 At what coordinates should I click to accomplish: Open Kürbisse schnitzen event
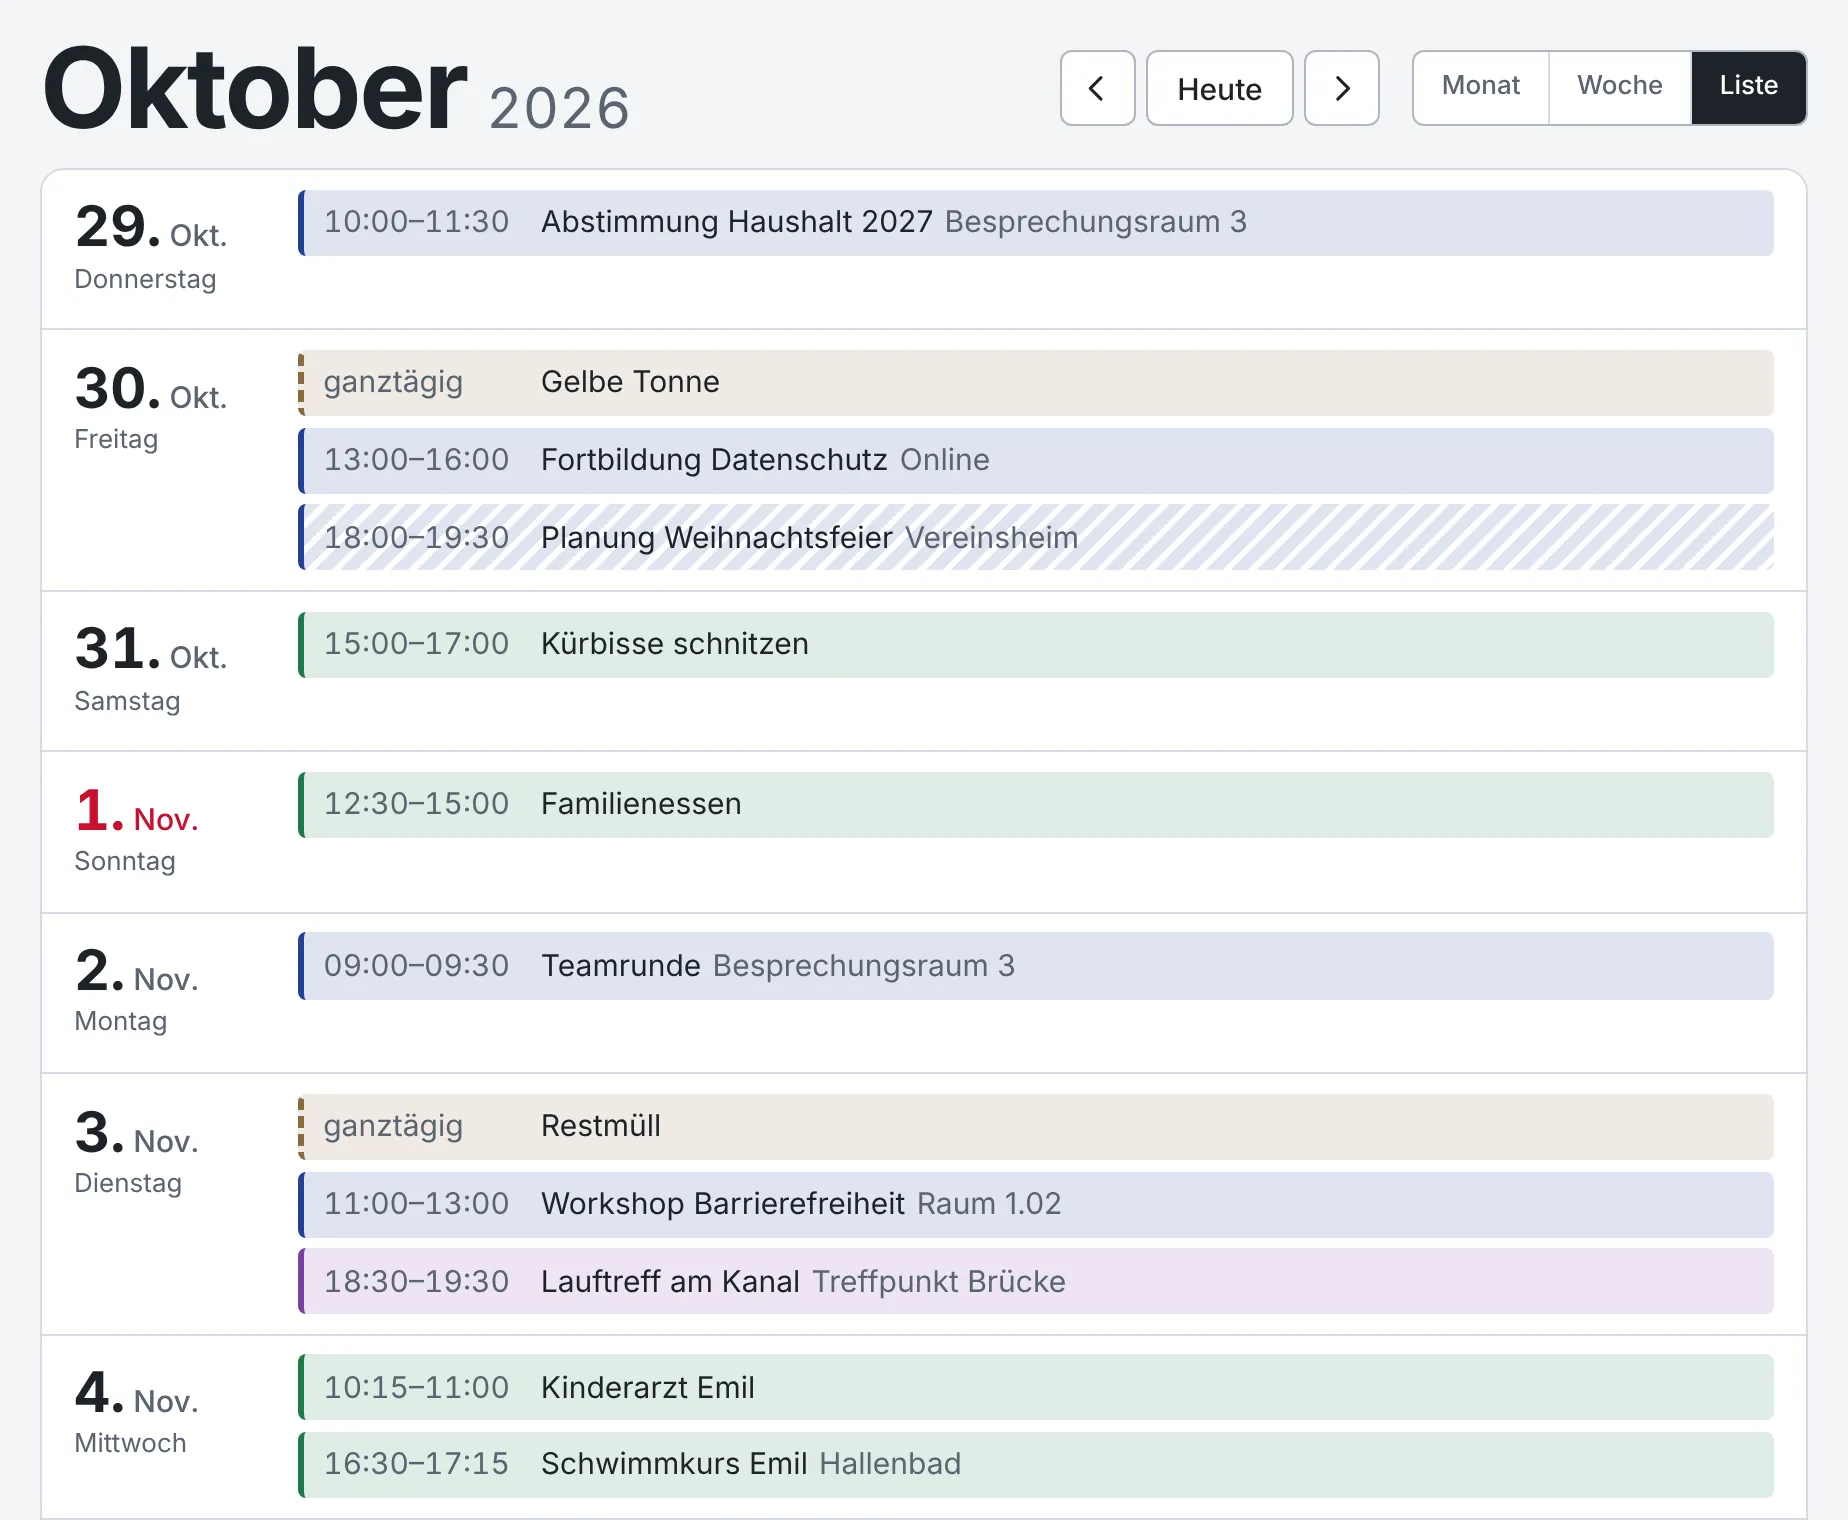coord(1036,645)
